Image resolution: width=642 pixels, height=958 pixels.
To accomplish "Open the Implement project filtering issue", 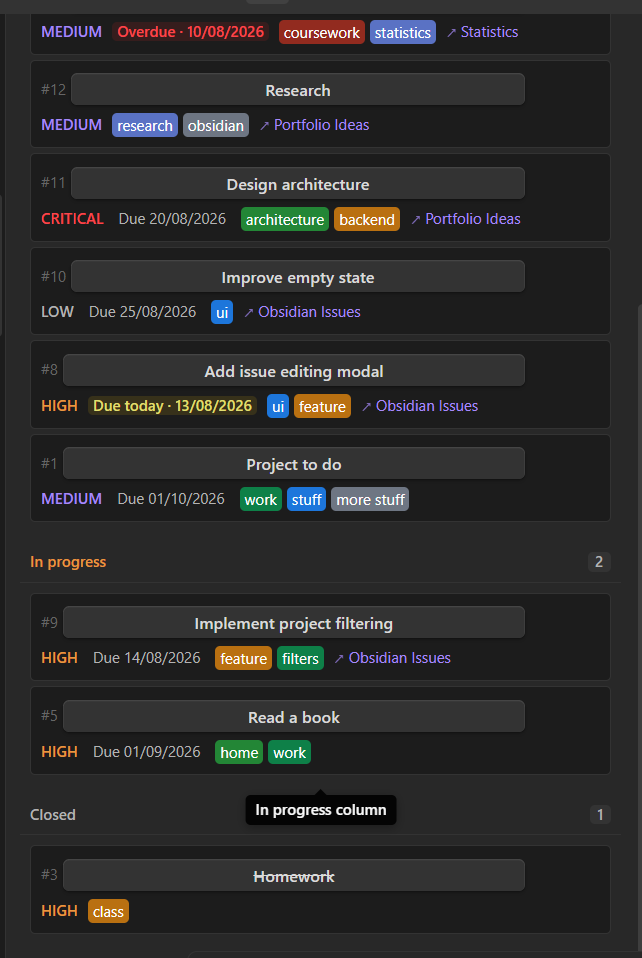I will (x=294, y=623).
